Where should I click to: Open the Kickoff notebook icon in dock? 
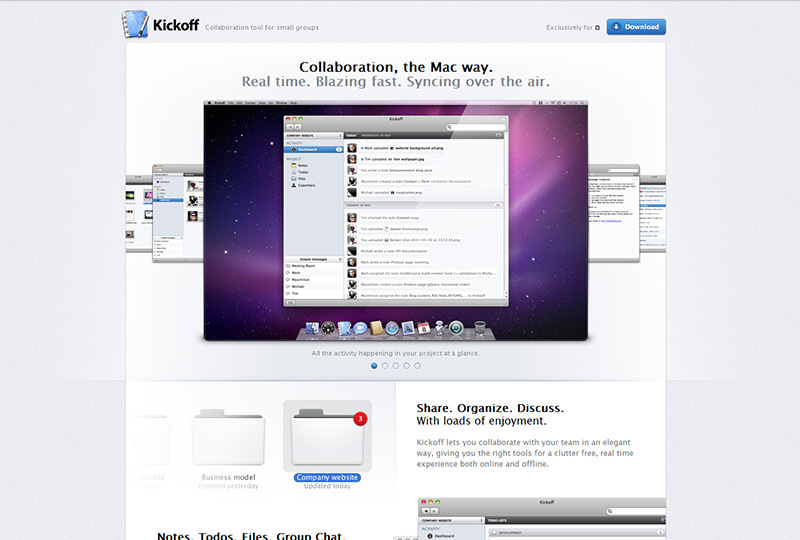tap(344, 328)
